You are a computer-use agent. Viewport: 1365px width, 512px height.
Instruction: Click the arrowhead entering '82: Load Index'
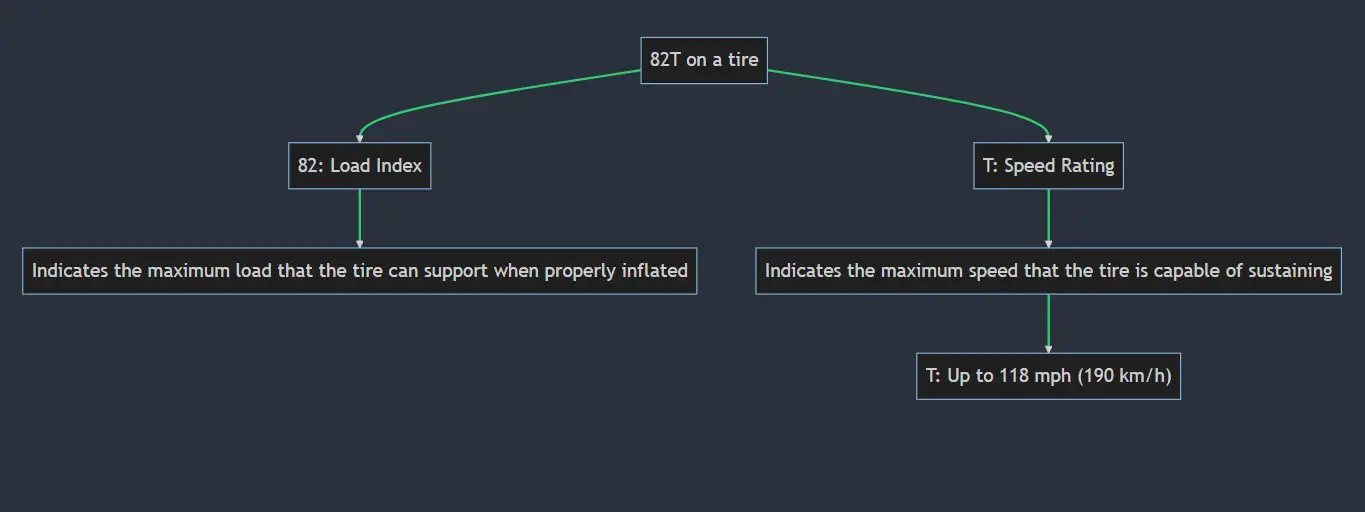point(360,138)
